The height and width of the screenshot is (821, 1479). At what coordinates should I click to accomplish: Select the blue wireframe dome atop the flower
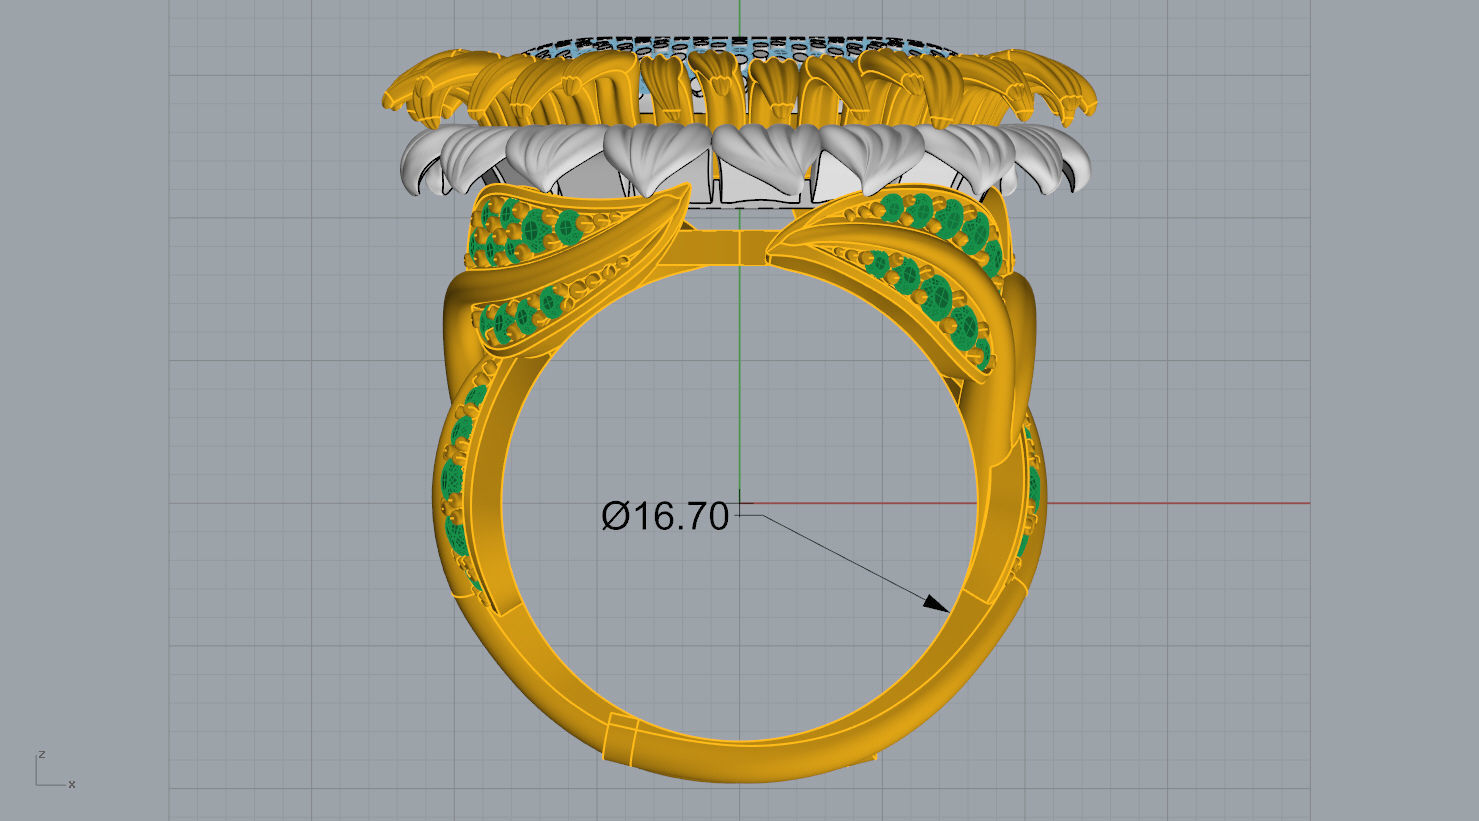point(738,47)
